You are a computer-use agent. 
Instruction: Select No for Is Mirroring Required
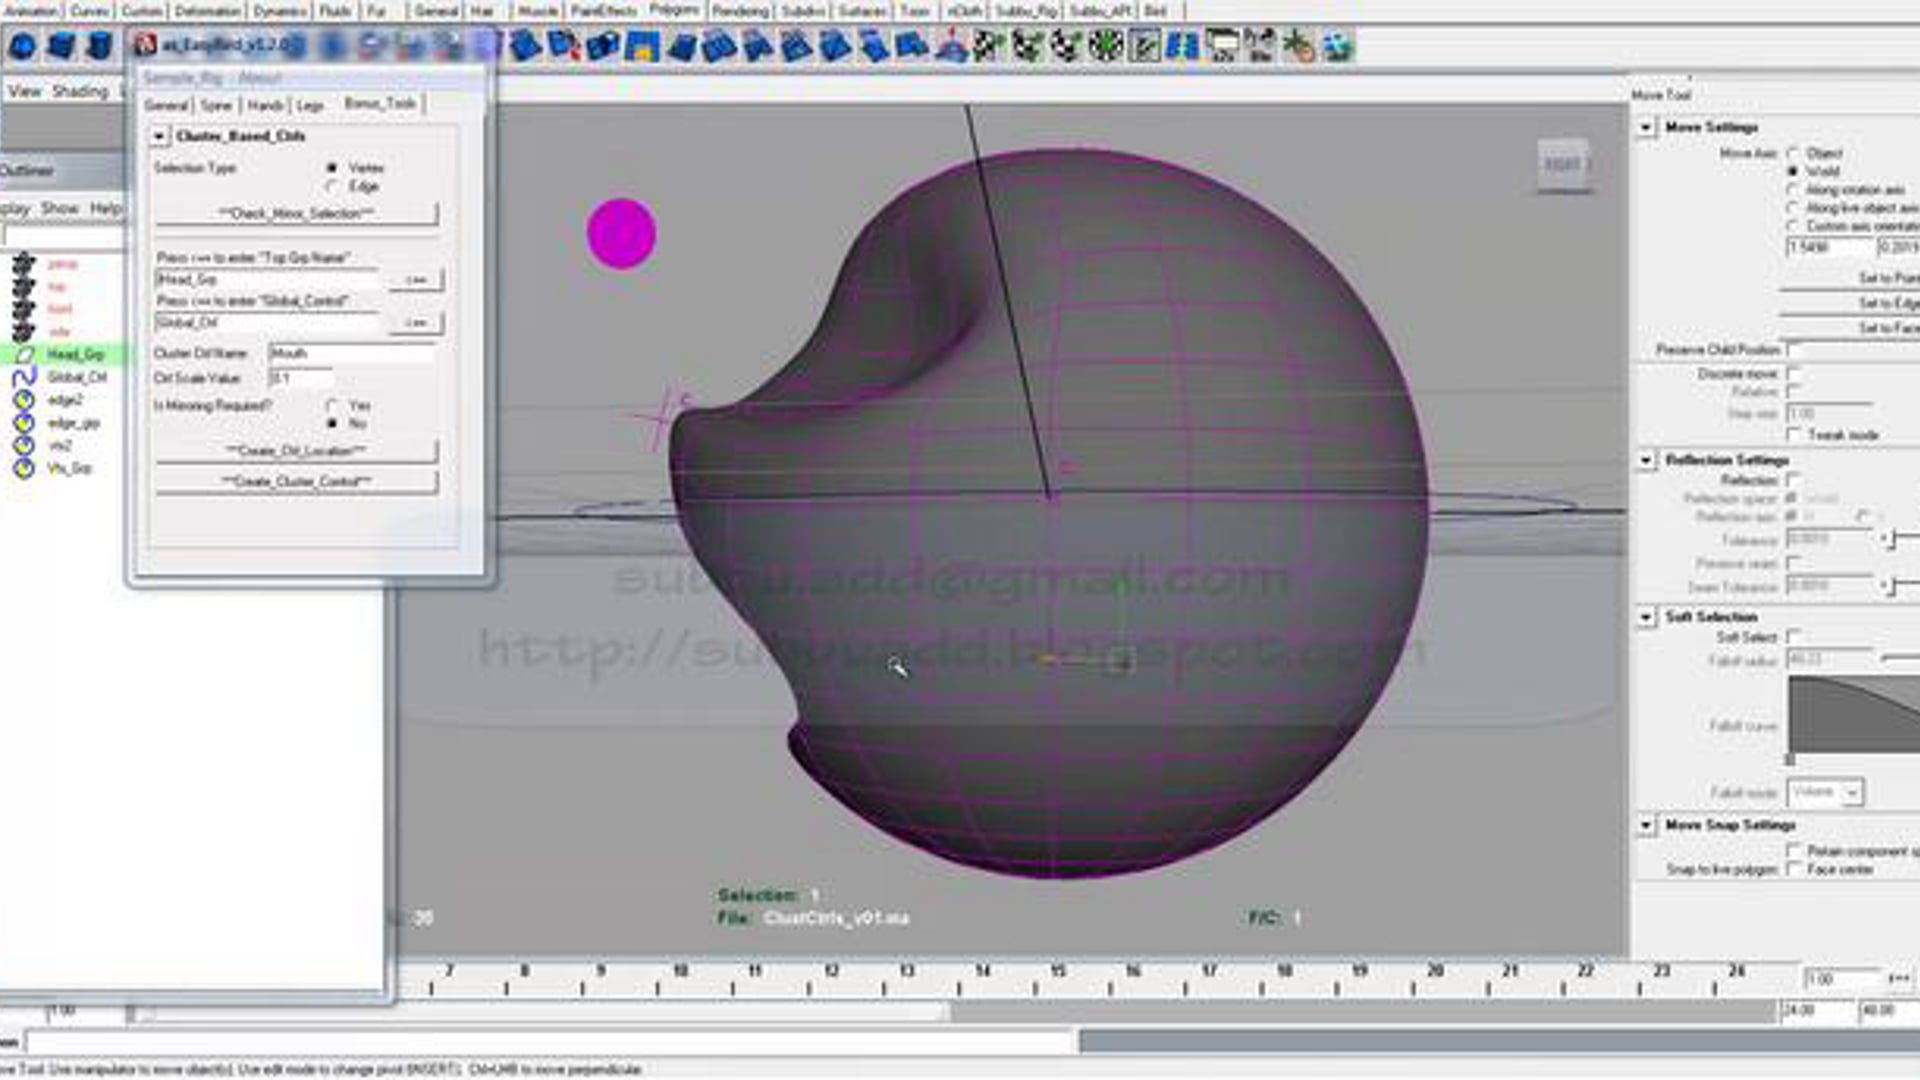[332, 424]
